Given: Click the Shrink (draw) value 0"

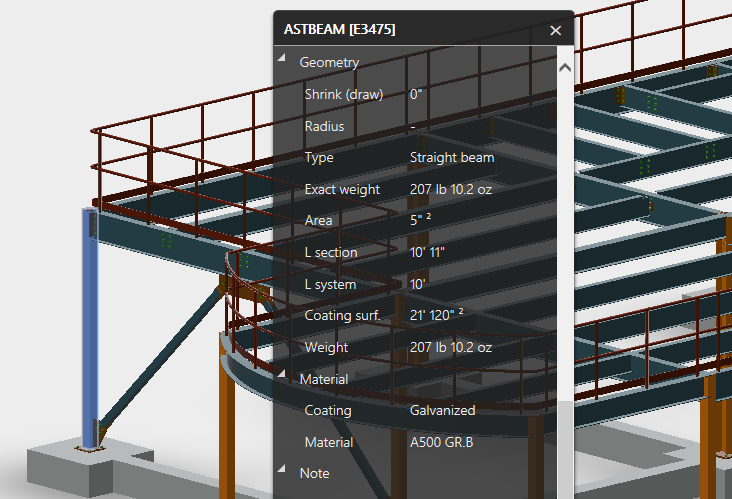Looking at the screenshot, I should (416, 94).
